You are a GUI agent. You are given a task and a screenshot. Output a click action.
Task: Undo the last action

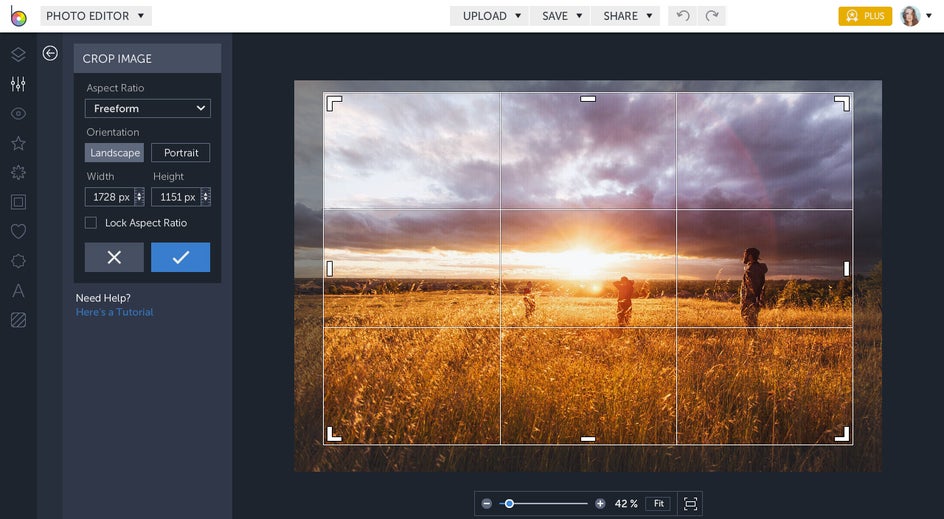(683, 16)
